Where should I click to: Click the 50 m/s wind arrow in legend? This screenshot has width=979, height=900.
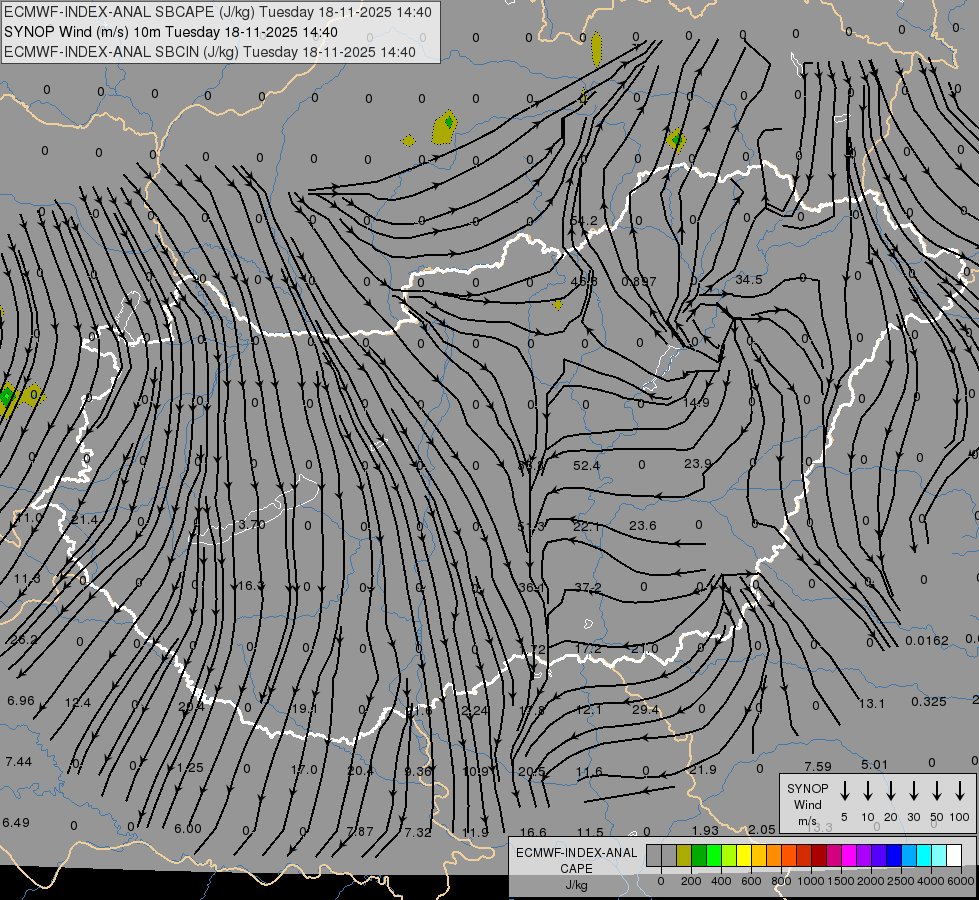pos(937,791)
